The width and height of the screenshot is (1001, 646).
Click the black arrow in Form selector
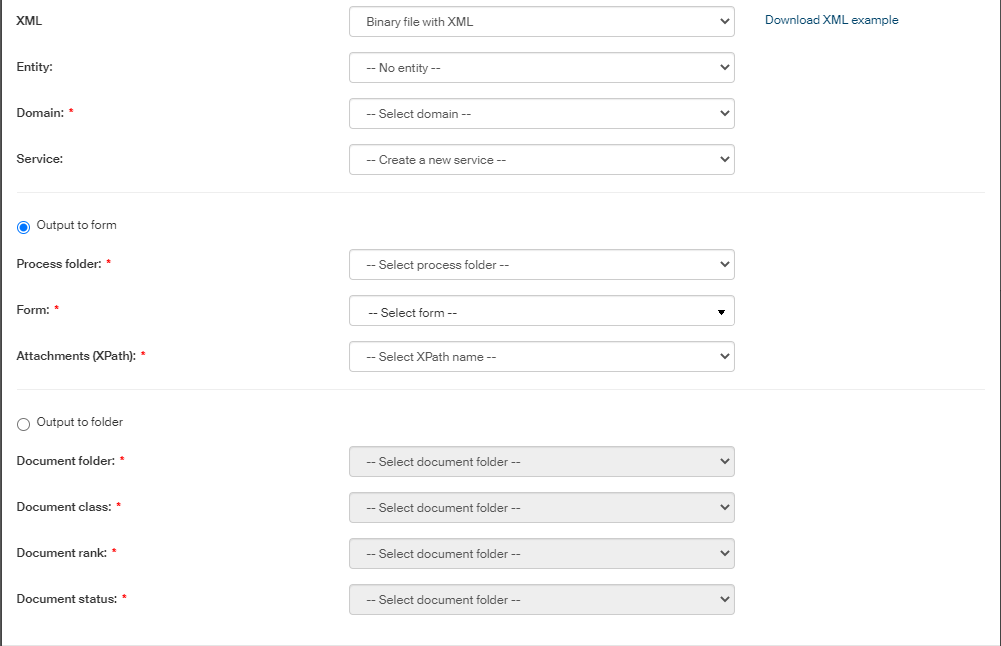[721, 312]
